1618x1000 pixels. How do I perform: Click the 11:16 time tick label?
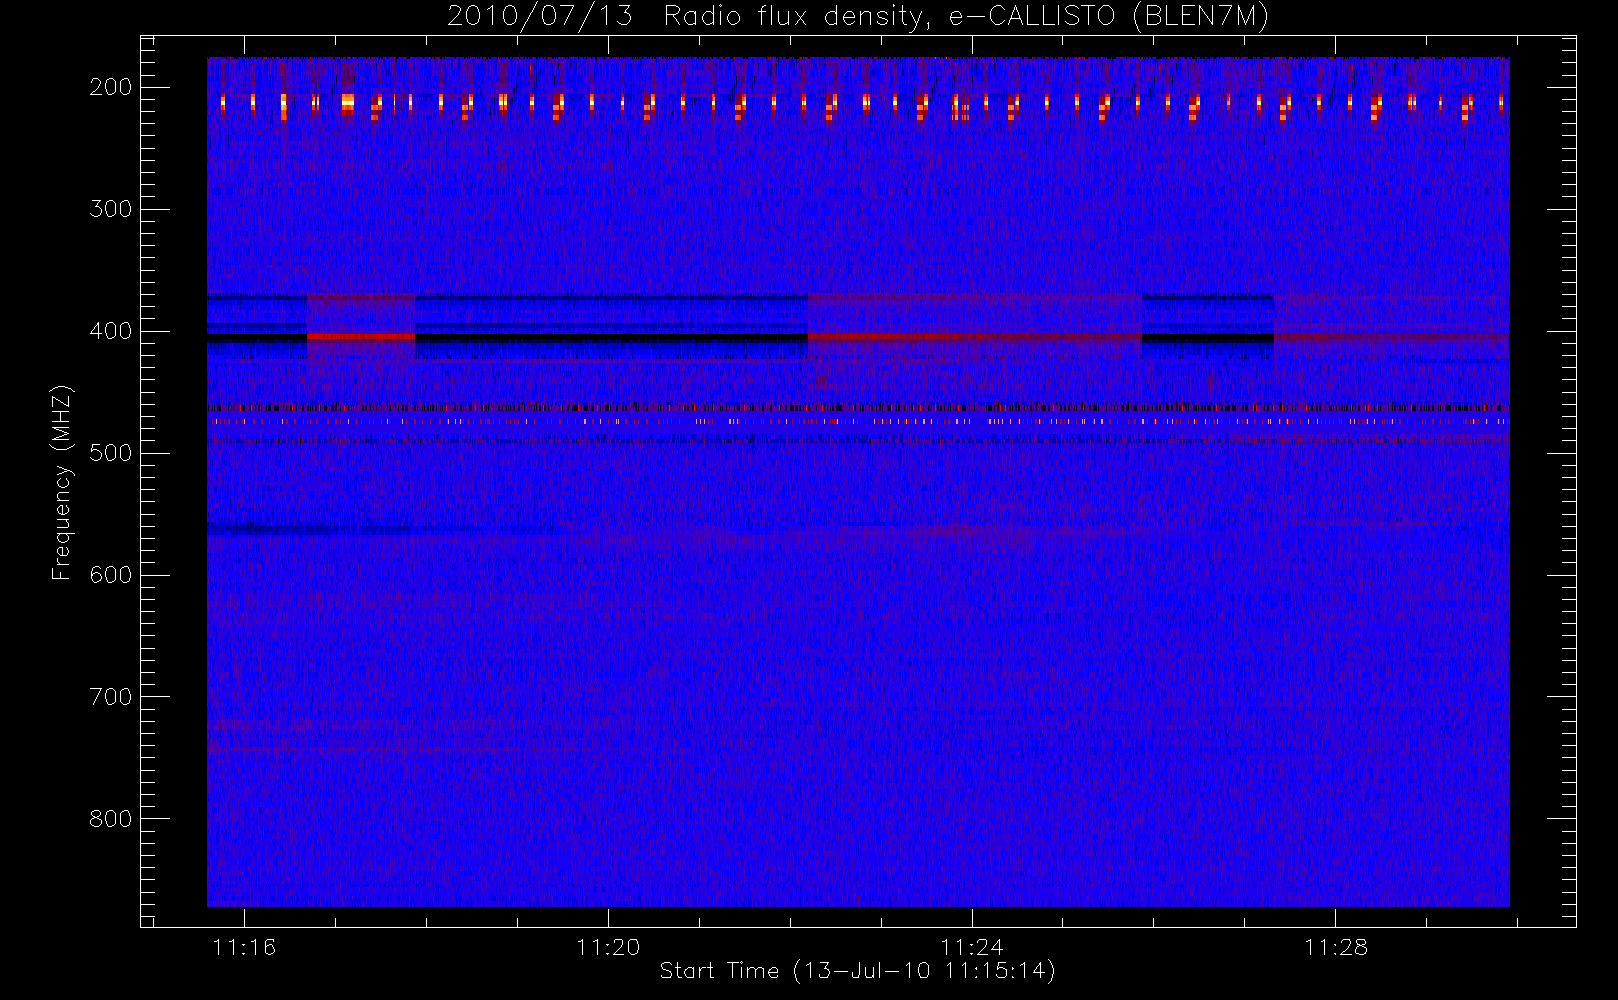pyautogui.click(x=244, y=947)
